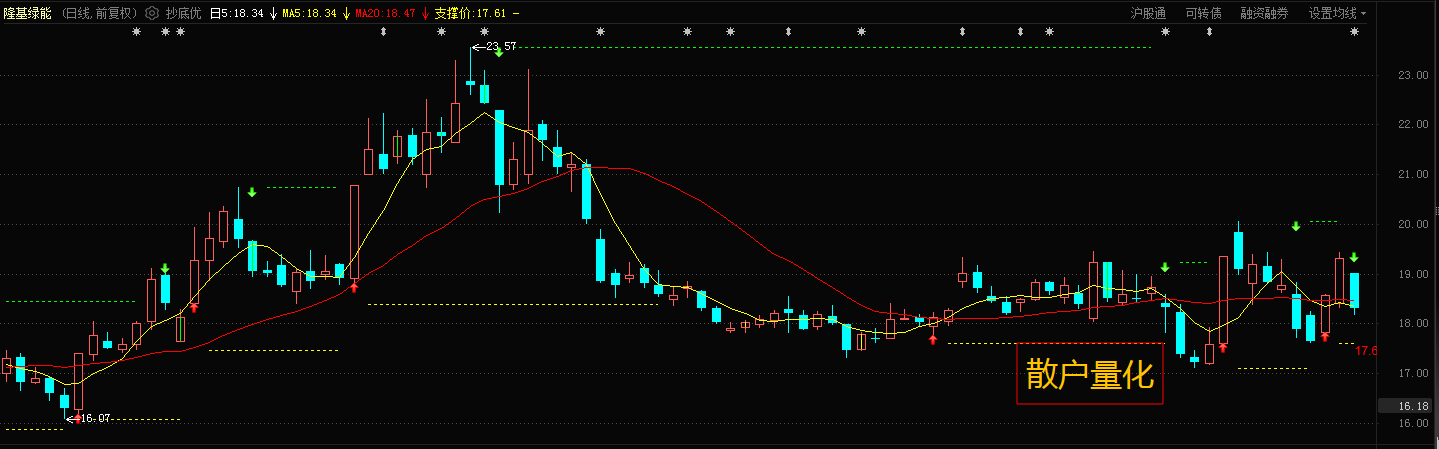Click the green sell arrow beside 23.57 high
1439x449 pixels.
click(498, 52)
